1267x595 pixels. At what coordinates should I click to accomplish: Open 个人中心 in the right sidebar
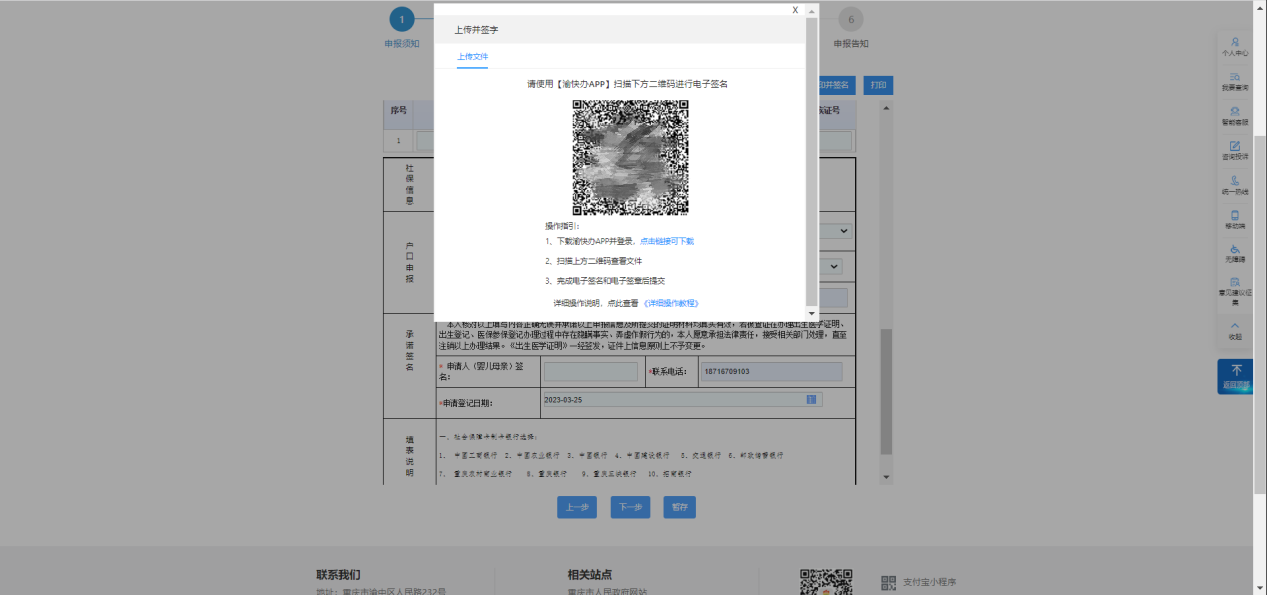click(1235, 47)
